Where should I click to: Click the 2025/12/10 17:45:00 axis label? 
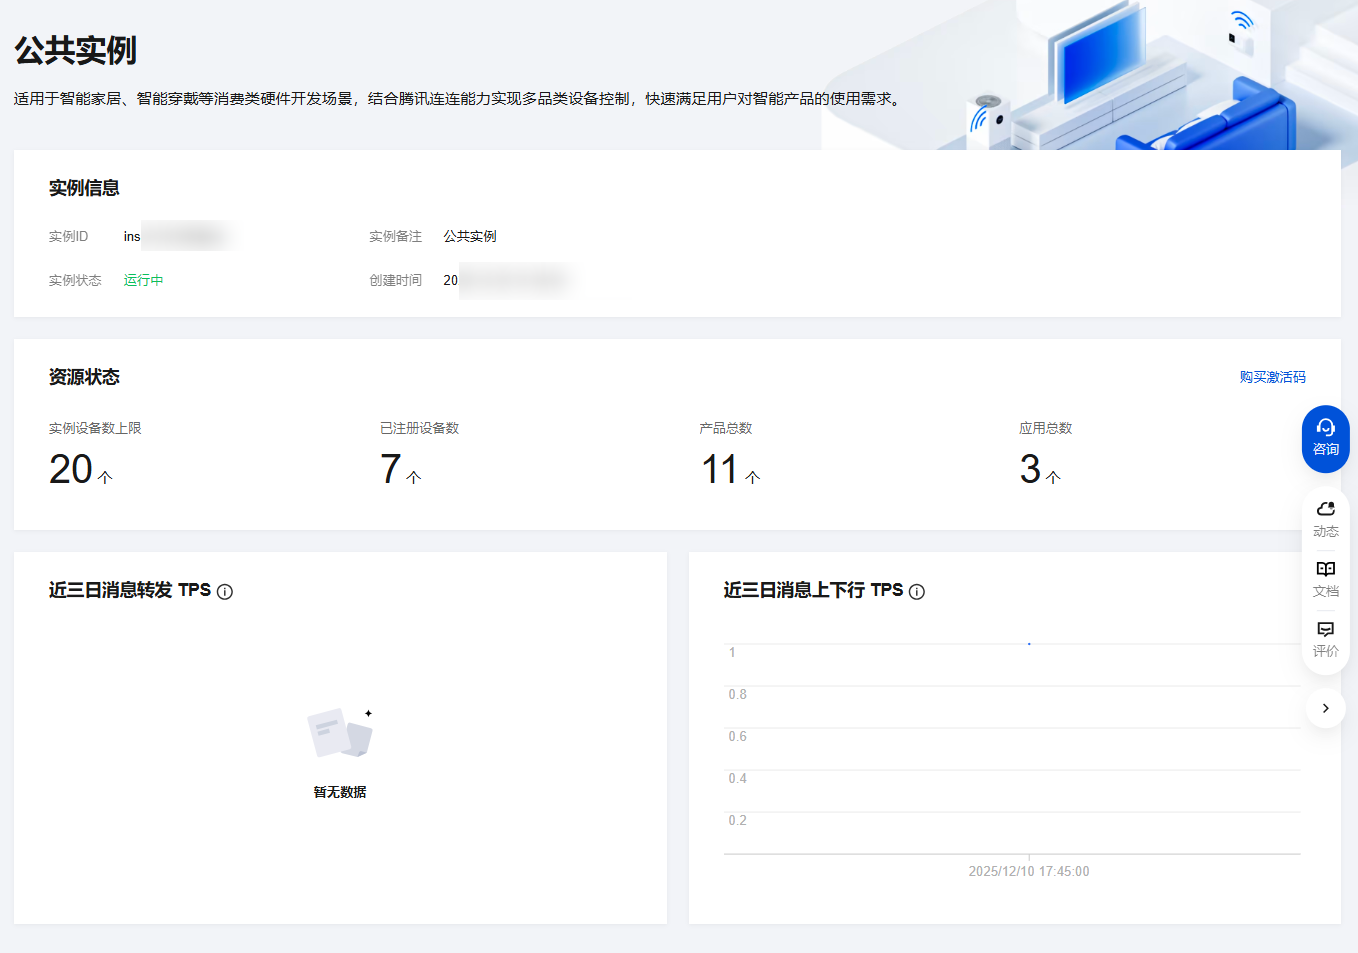coord(1028,871)
